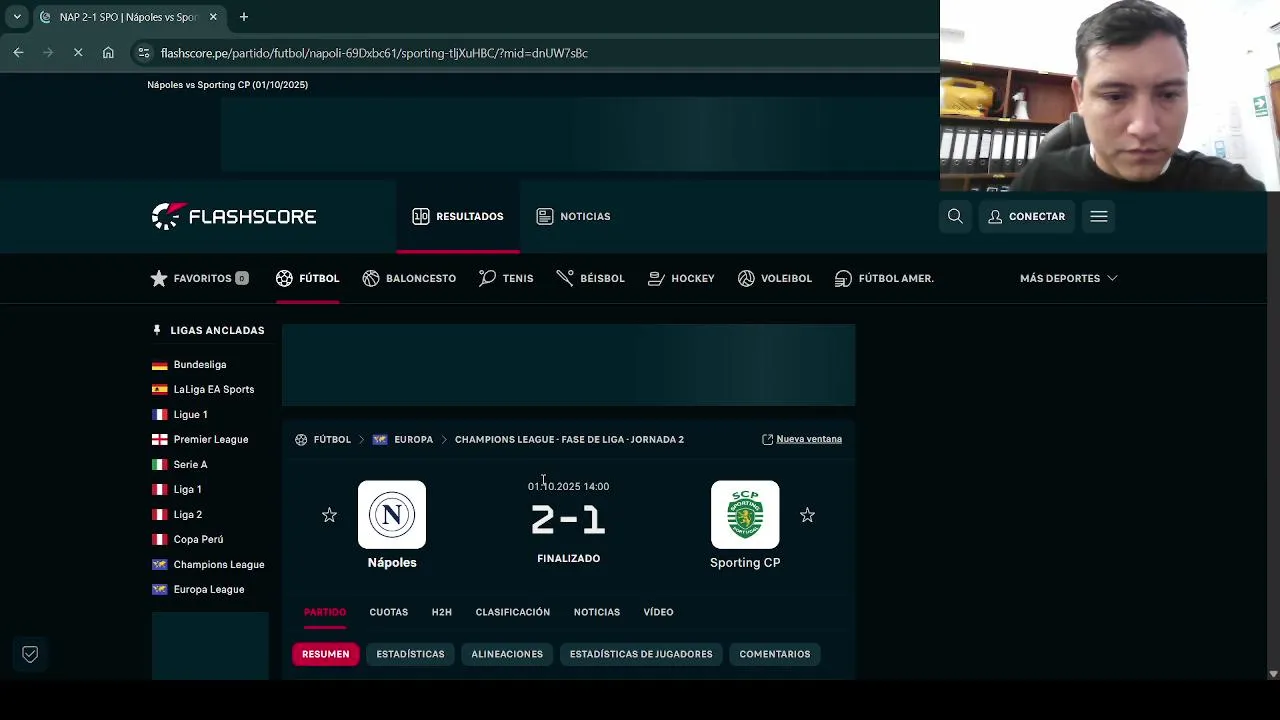
Task: Select Estadísticas de Jugadores sub-tab
Action: 641,654
